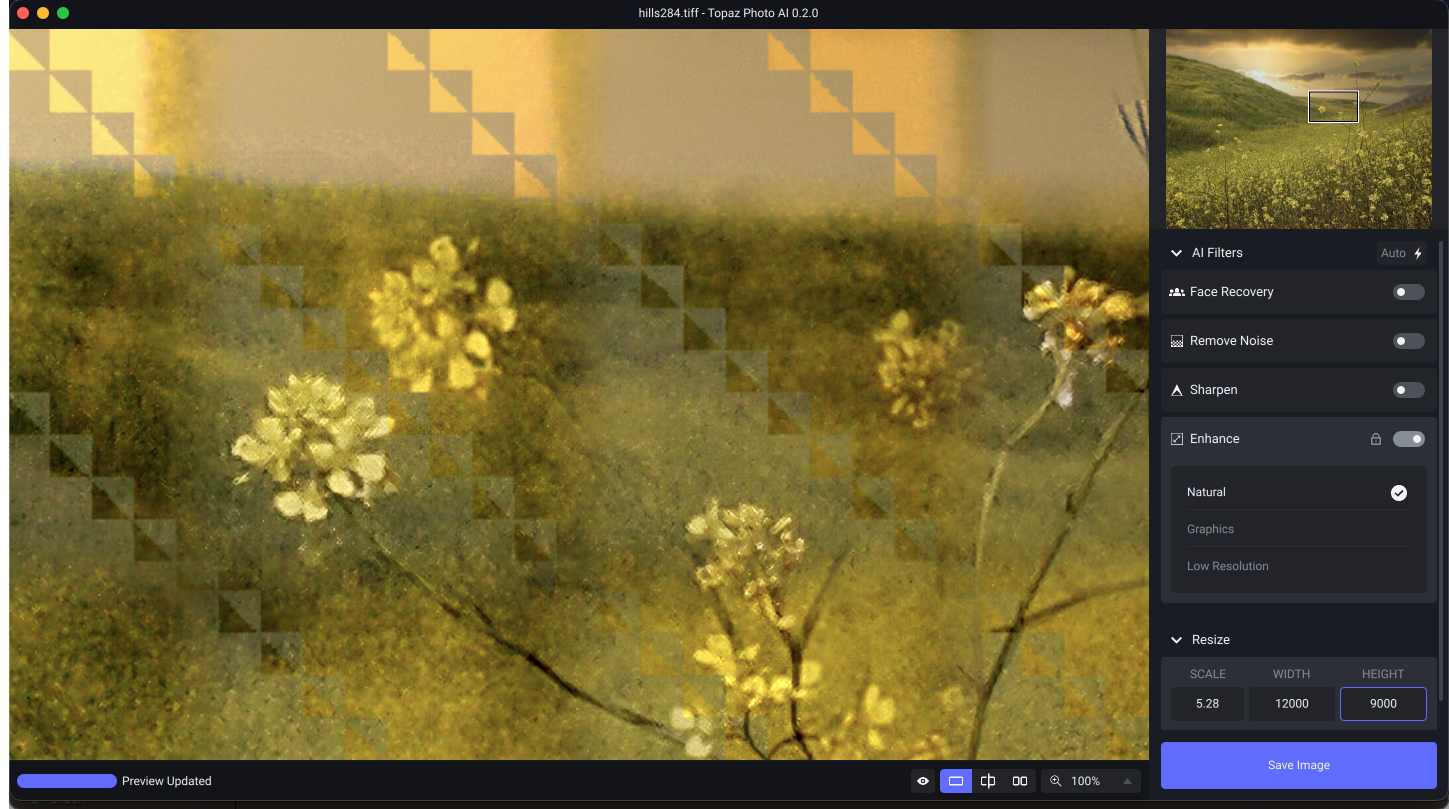Turn on the Remove Noise switch
The height and width of the screenshot is (809, 1449).
[x=1408, y=341]
